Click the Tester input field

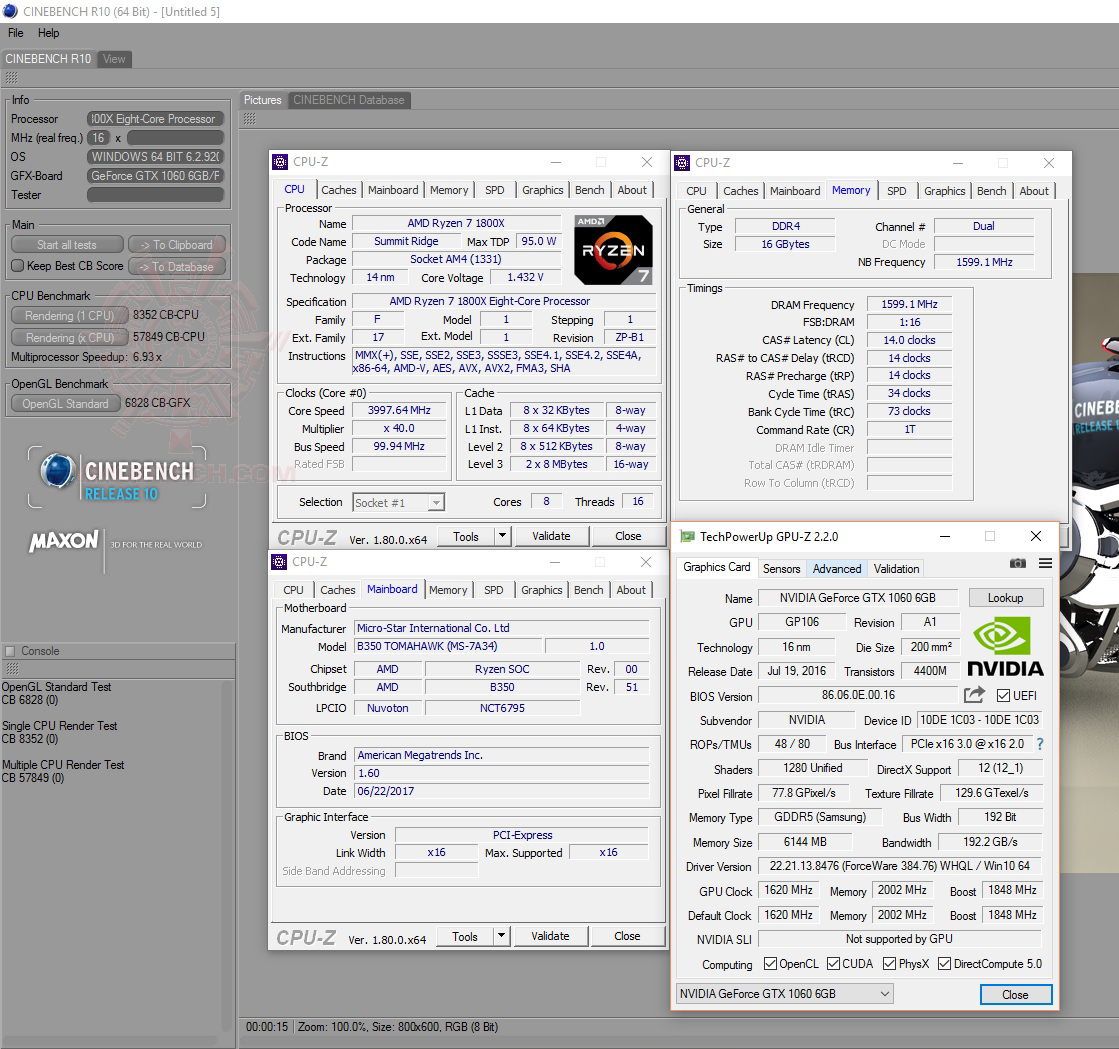pos(156,195)
